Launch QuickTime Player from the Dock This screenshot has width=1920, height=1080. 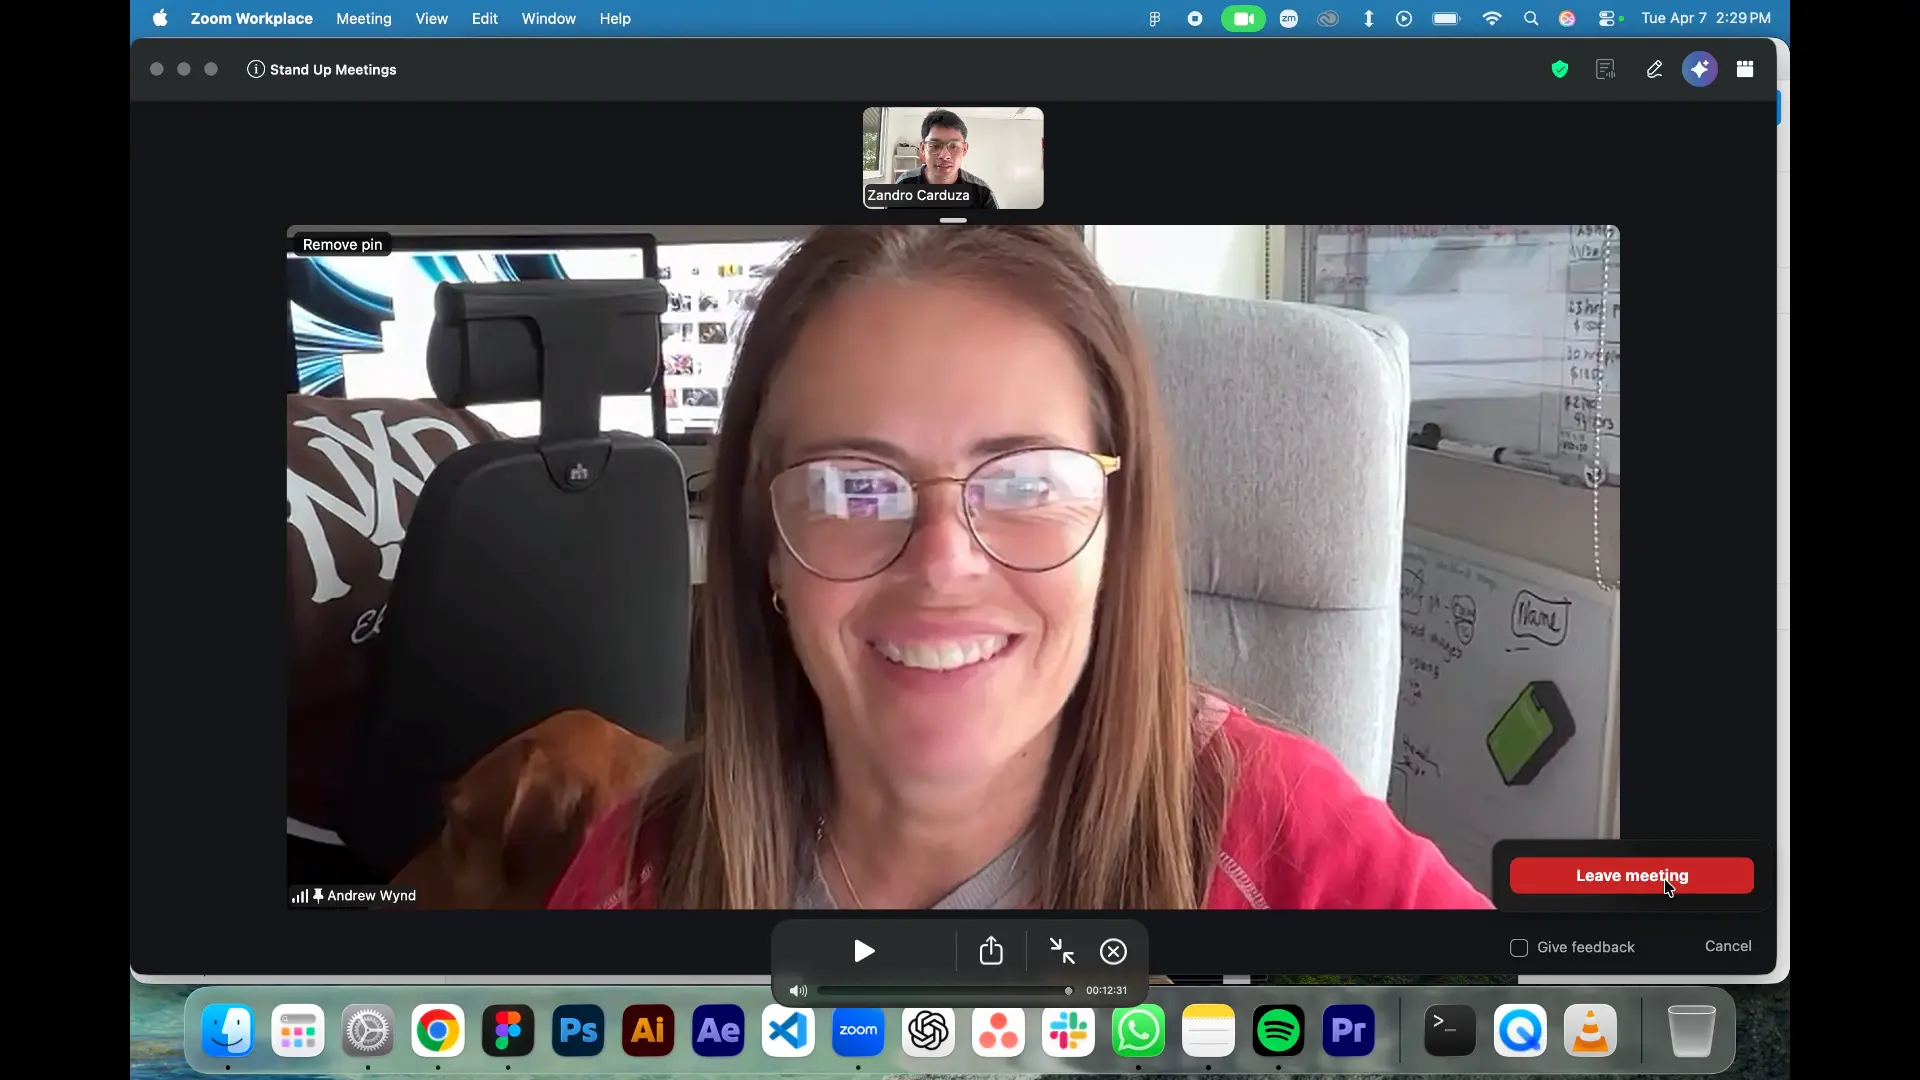[1520, 1031]
